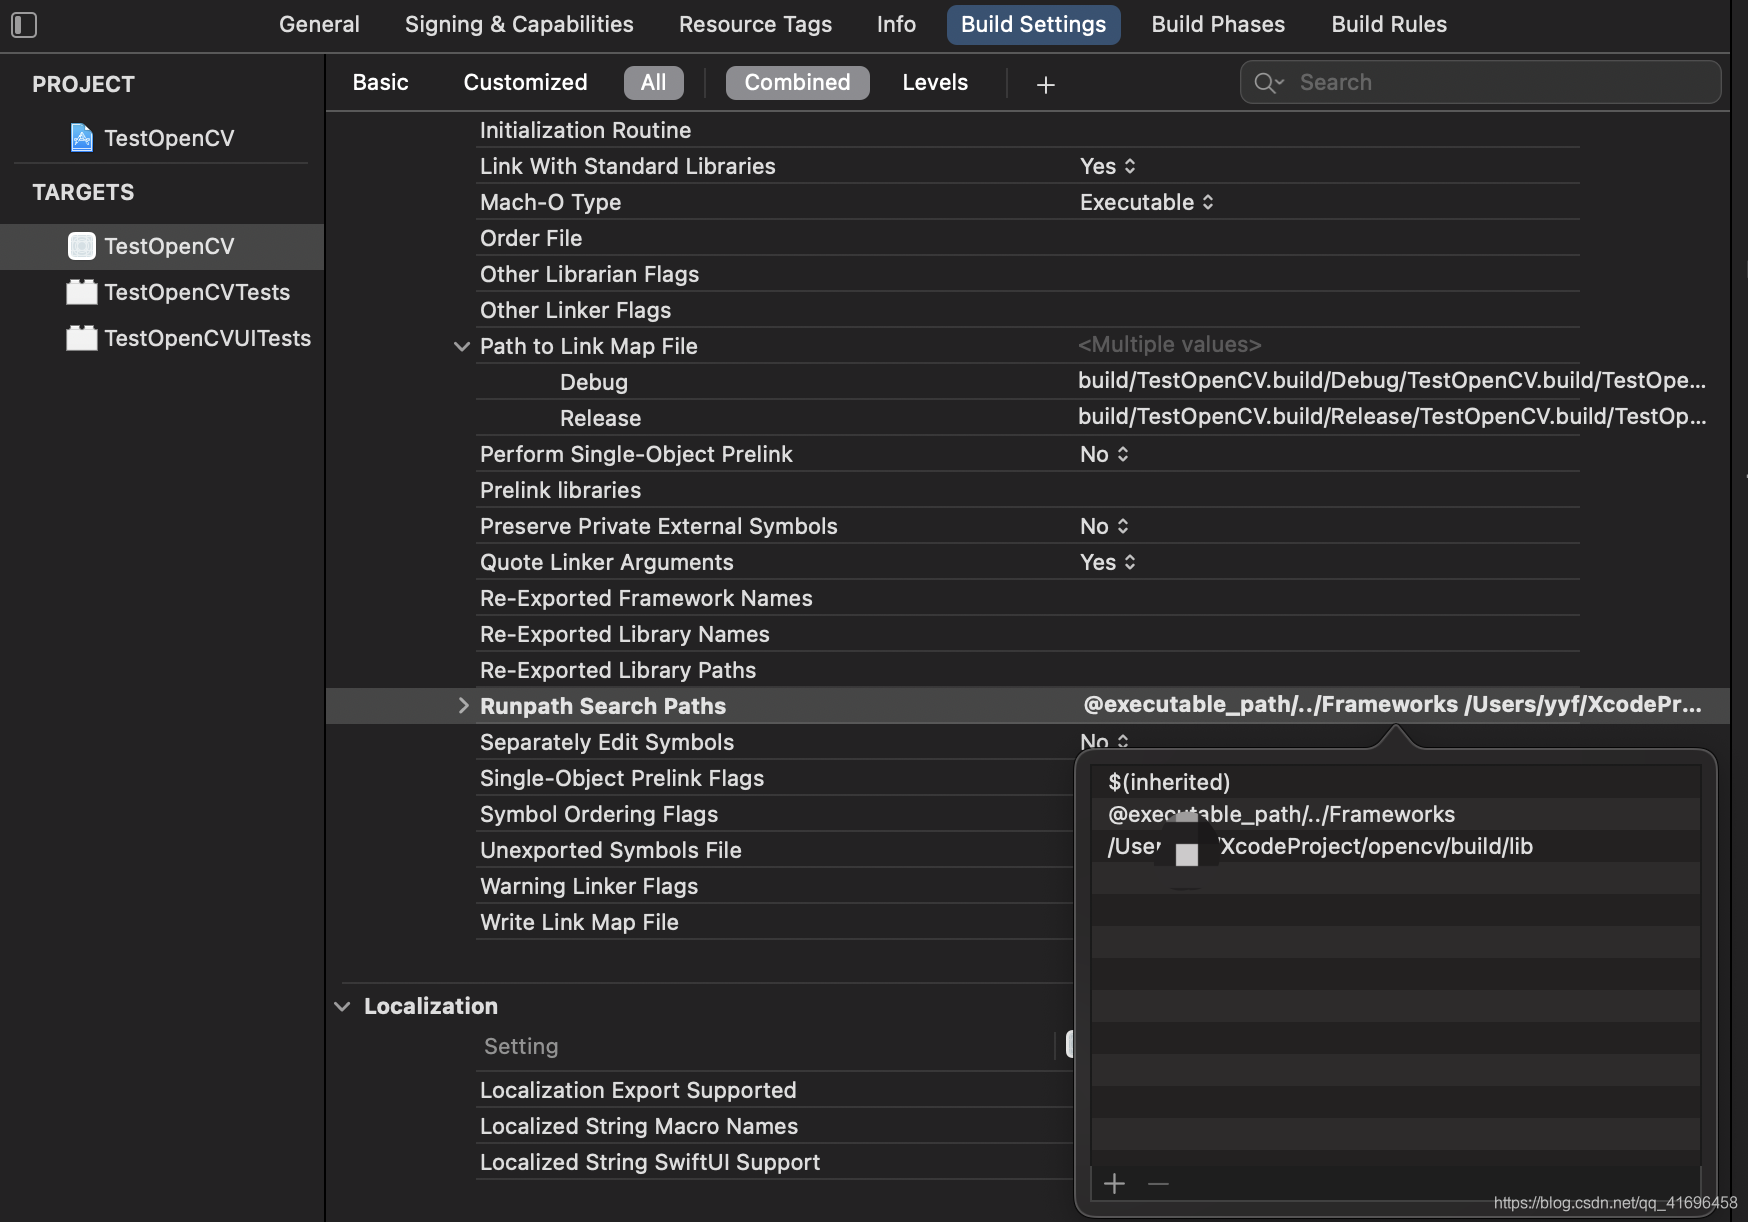Select Unexported Symbols File setting
The image size is (1748, 1222).
[x=610, y=850]
